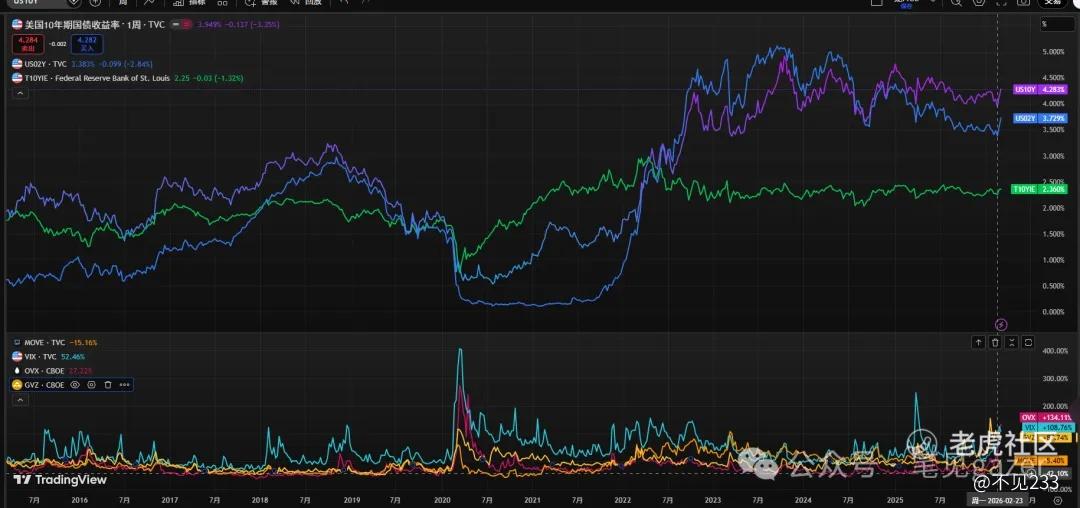The height and width of the screenshot is (508, 1080).
Task: Click the 2016 label on the time axis
Action: pos(79,500)
